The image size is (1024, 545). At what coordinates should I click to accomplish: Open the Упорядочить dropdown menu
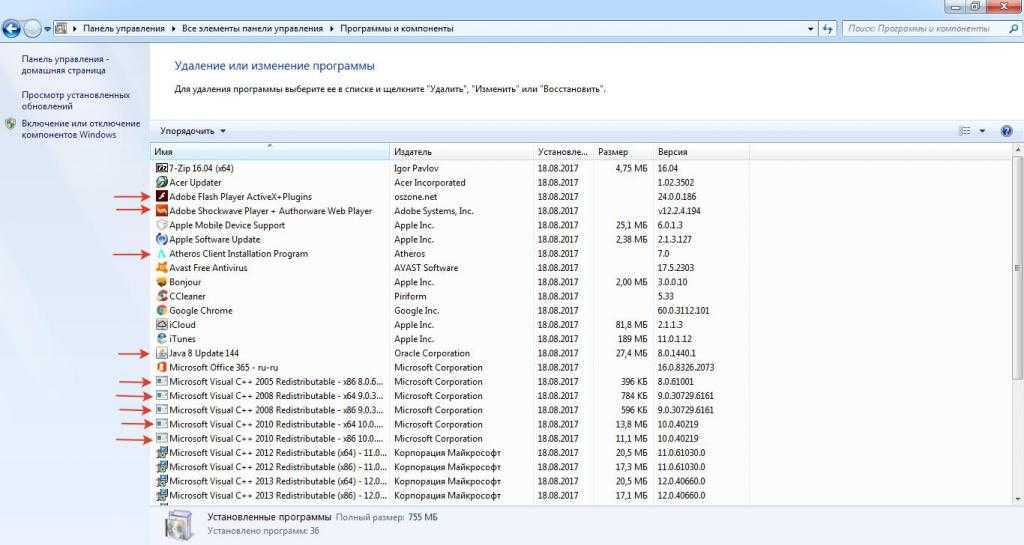click(193, 131)
